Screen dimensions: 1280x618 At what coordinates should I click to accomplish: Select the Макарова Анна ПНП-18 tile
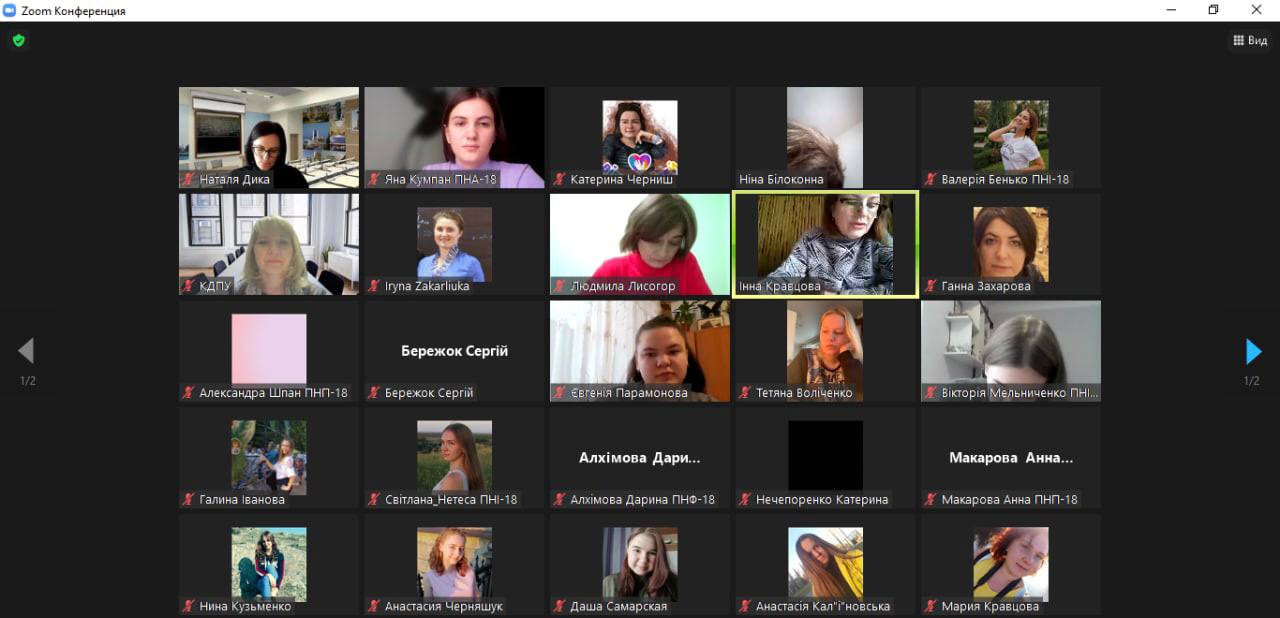point(1010,457)
